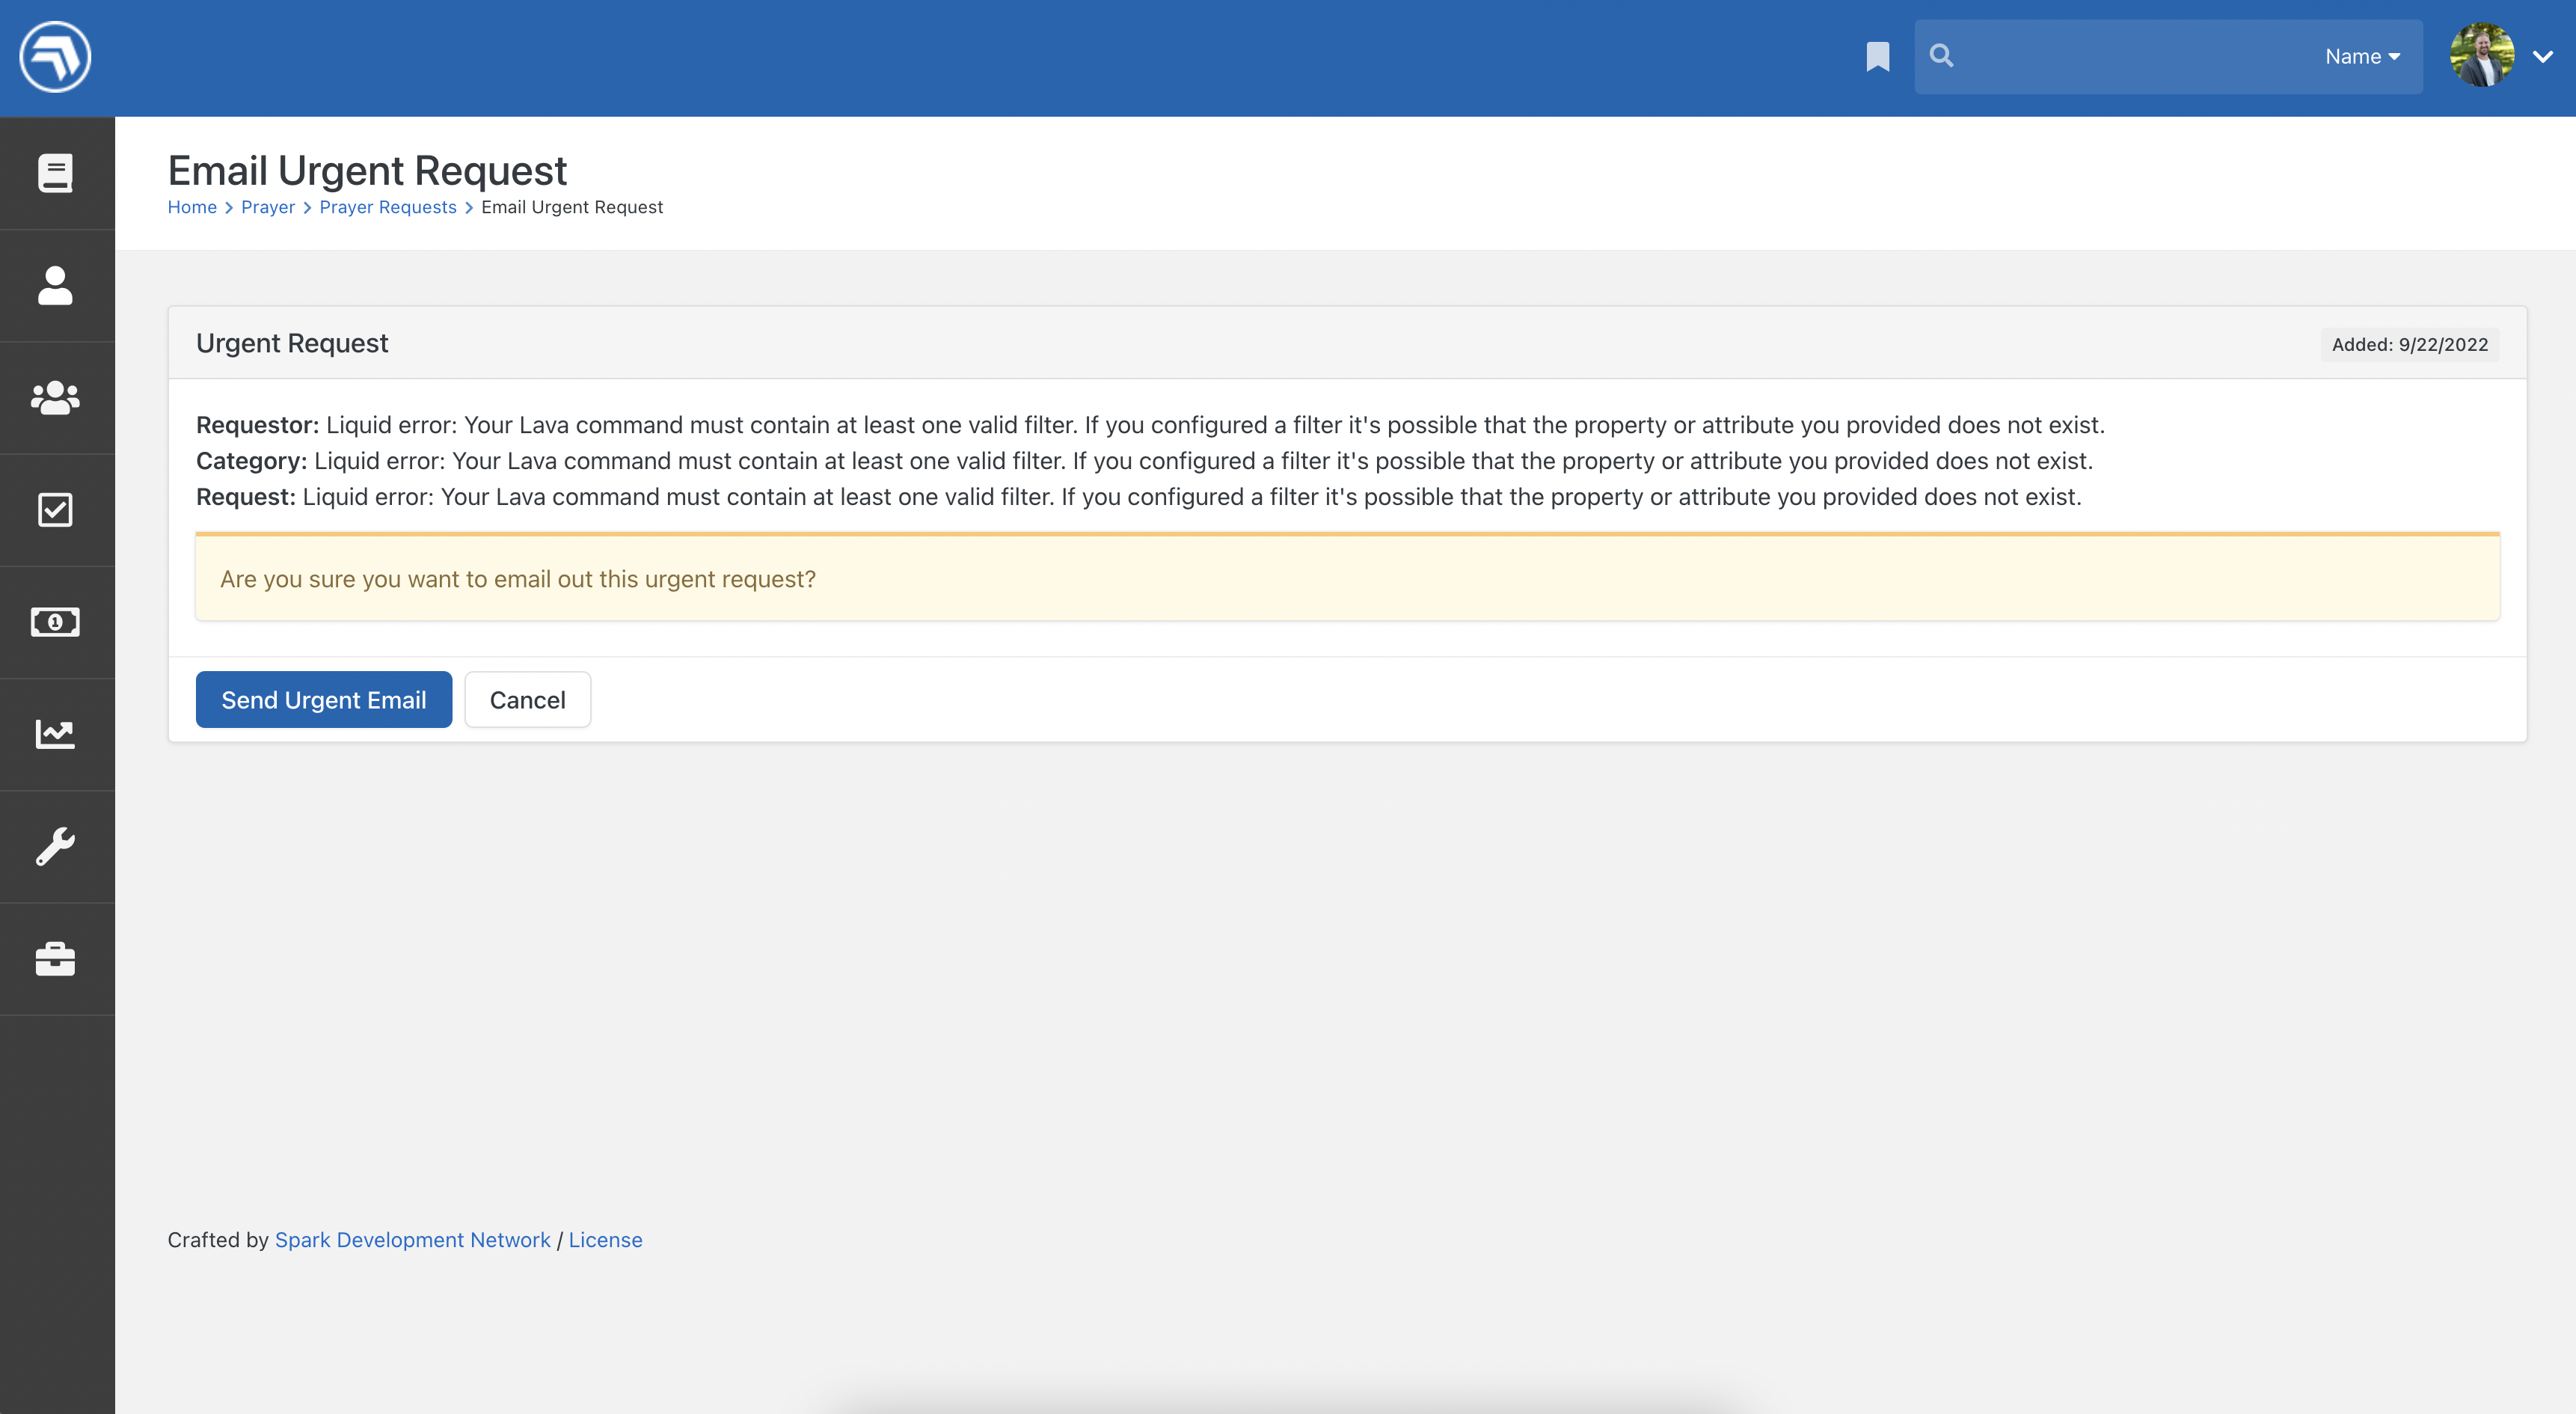Open the Name search filter dropdown
Screen dimensions: 2576x1414
point(2362,57)
